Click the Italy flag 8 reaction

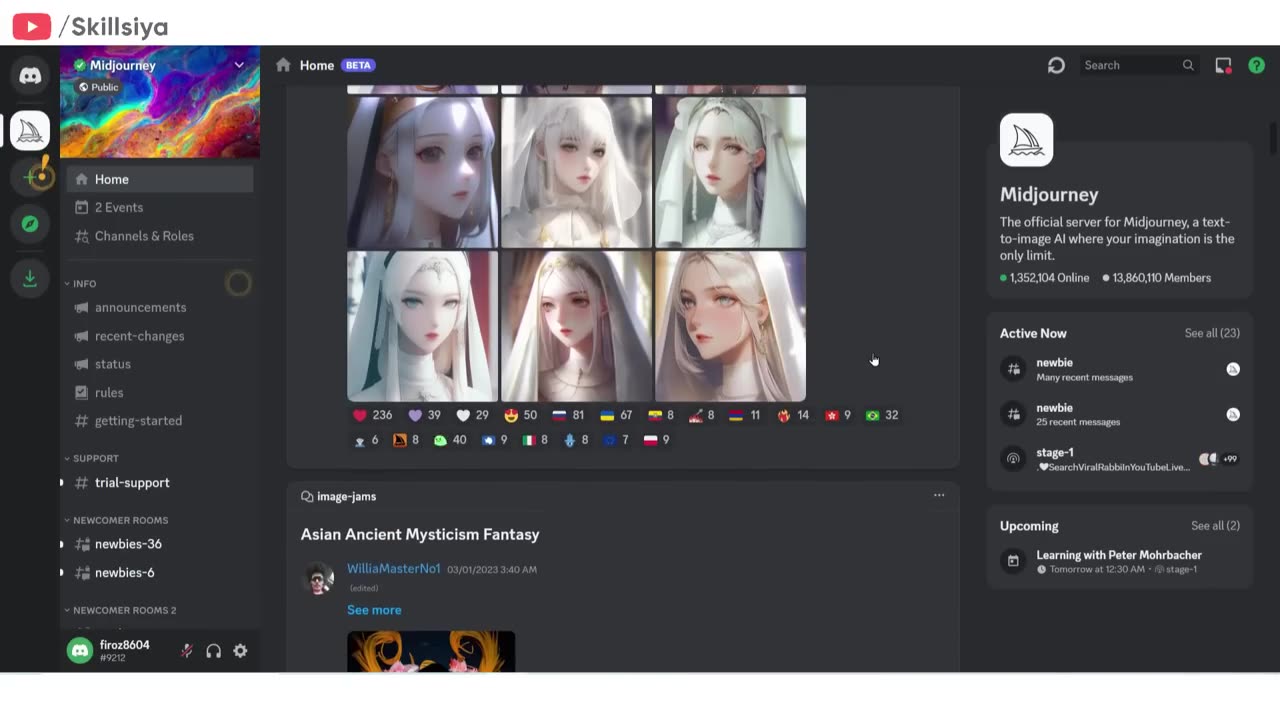click(535, 440)
